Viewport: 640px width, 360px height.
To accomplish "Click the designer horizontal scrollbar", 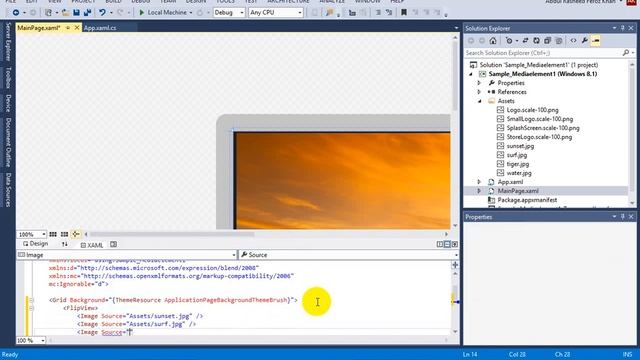I will pos(172,234).
